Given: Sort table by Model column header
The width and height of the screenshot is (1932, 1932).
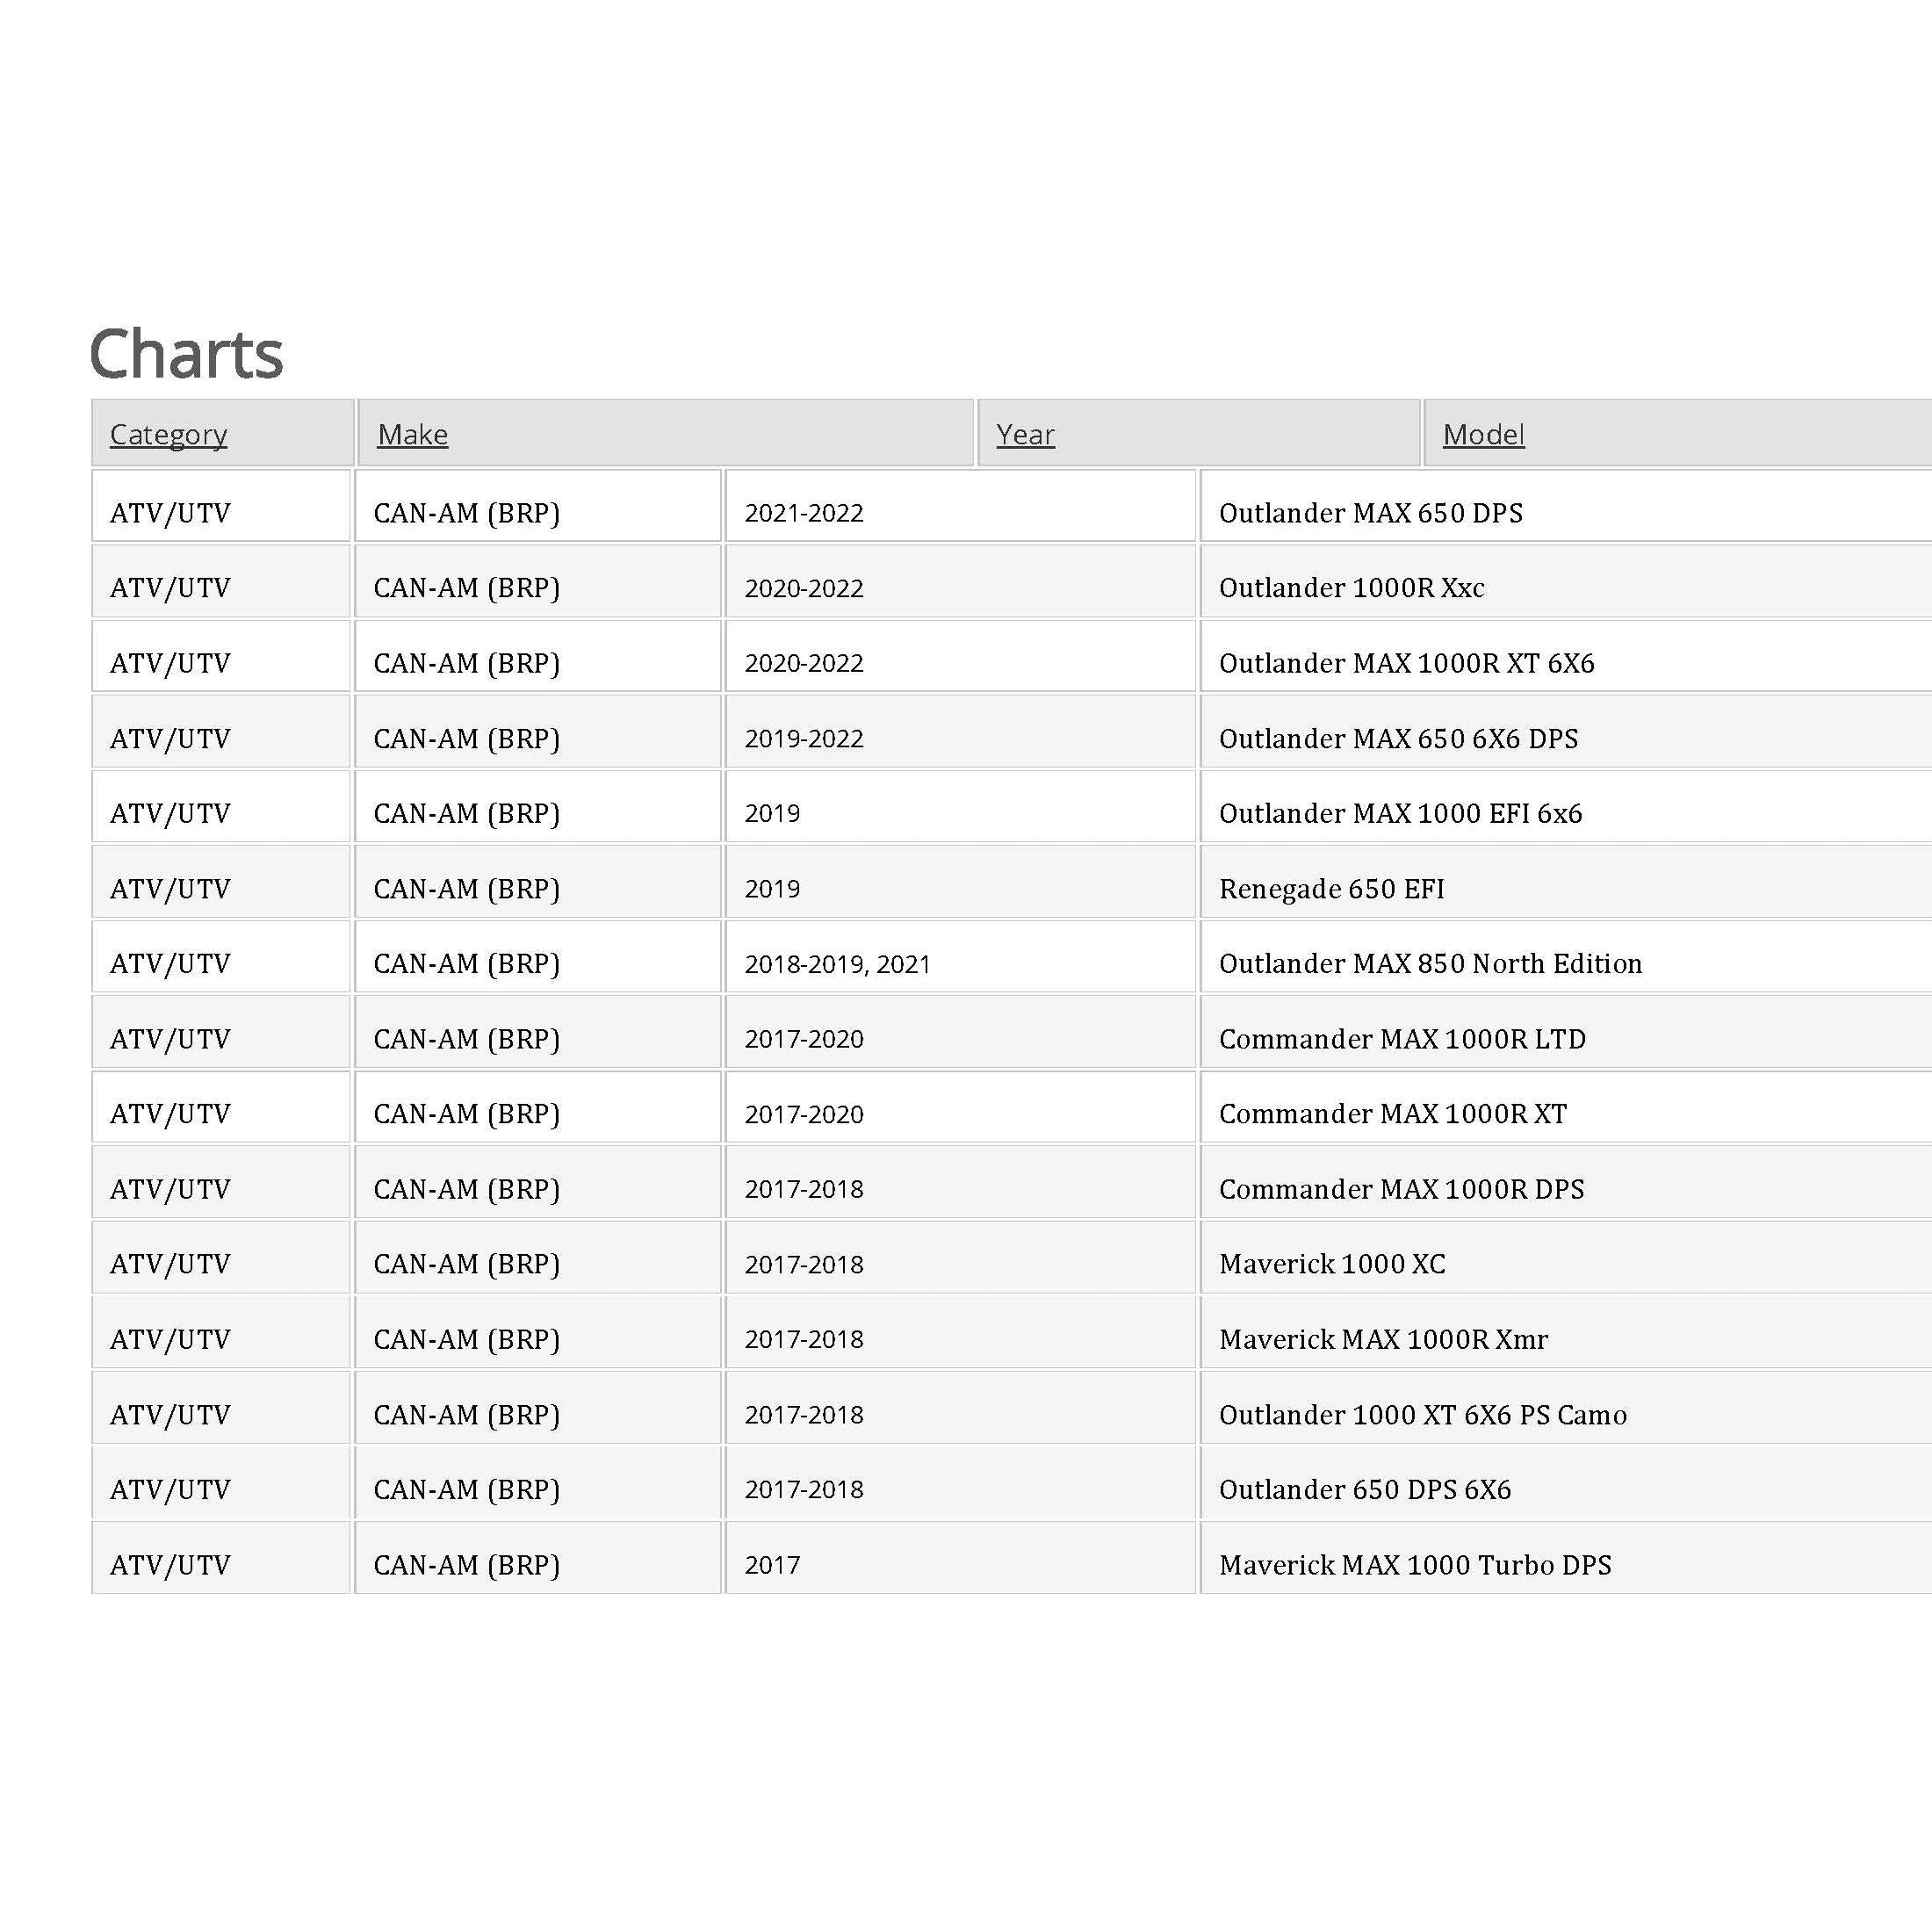Looking at the screenshot, I should [1483, 434].
